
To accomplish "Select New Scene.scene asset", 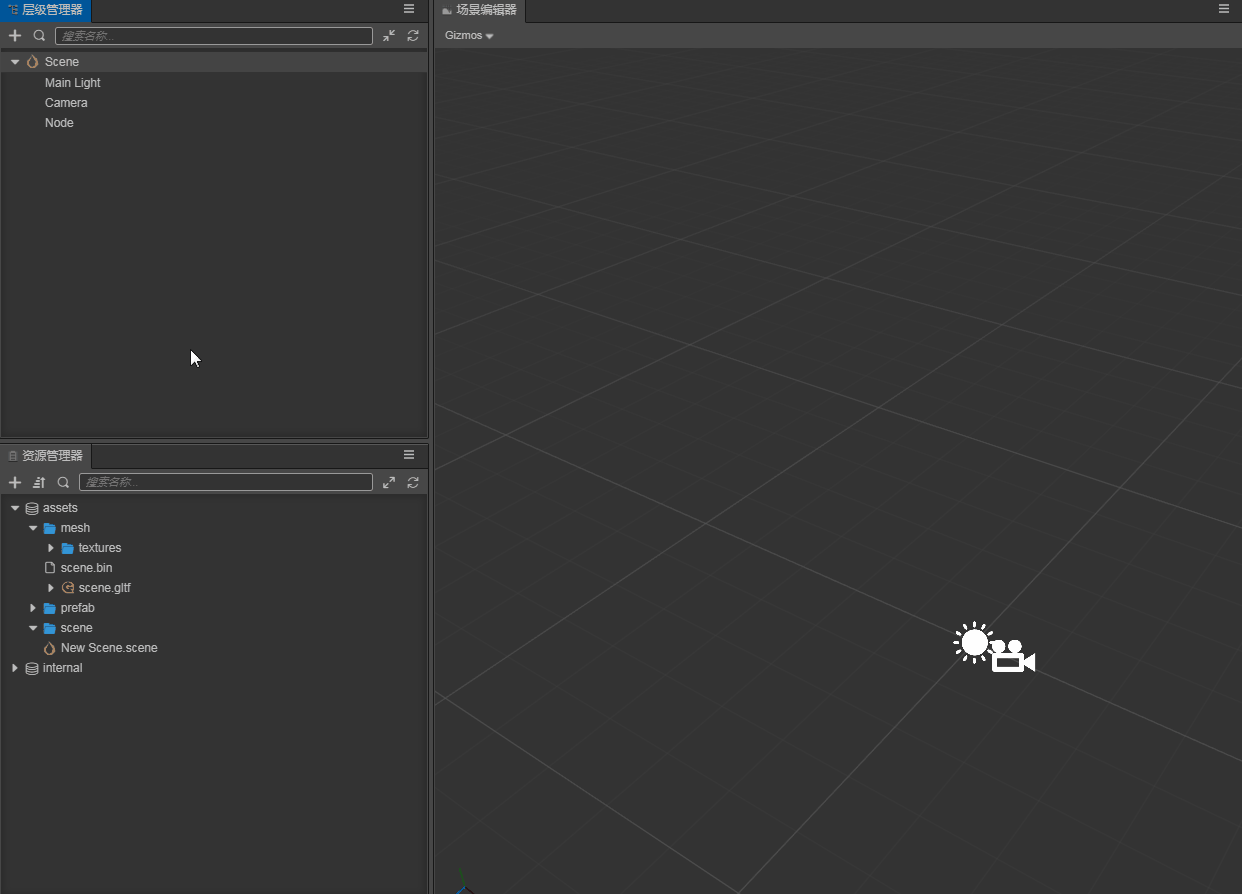I will click(108, 648).
